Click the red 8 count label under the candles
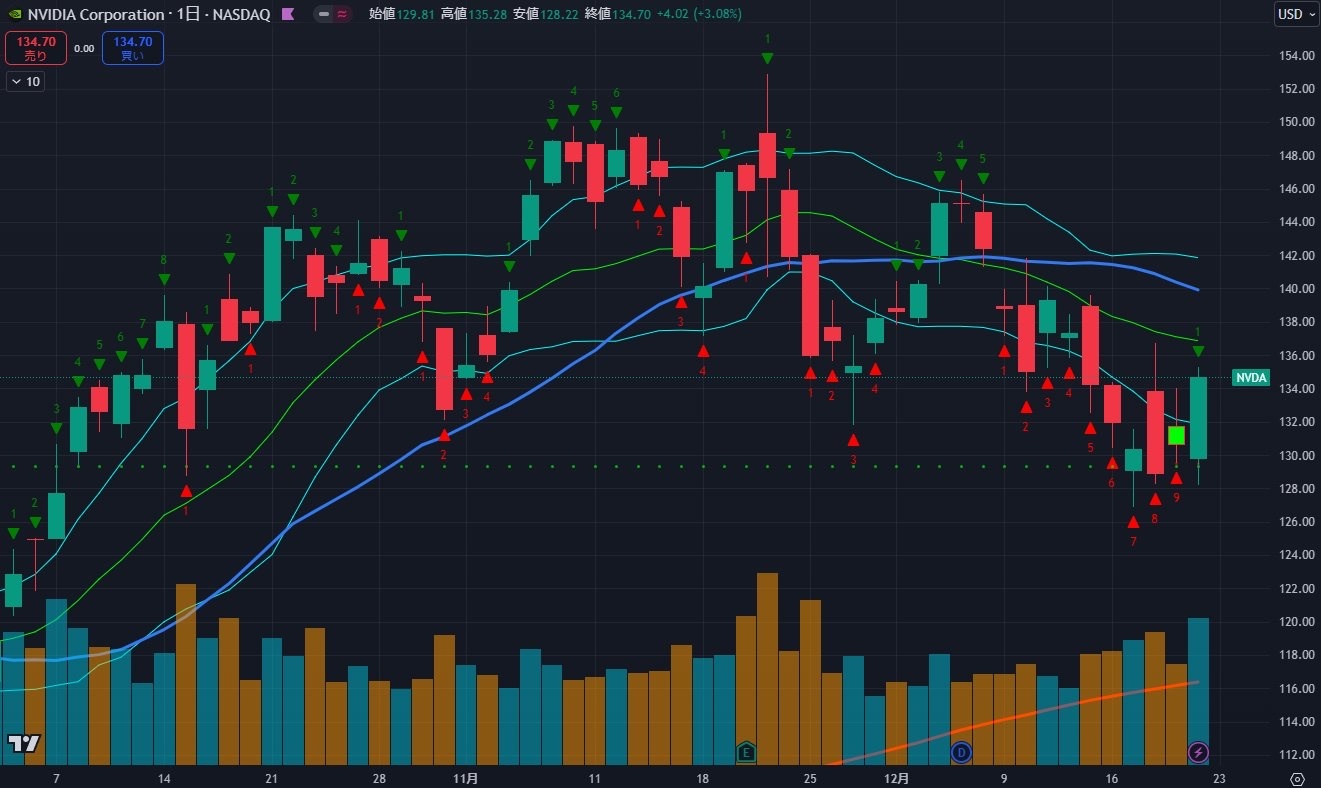The height and width of the screenshot is (788, 1321). [x=1155, y=519]
